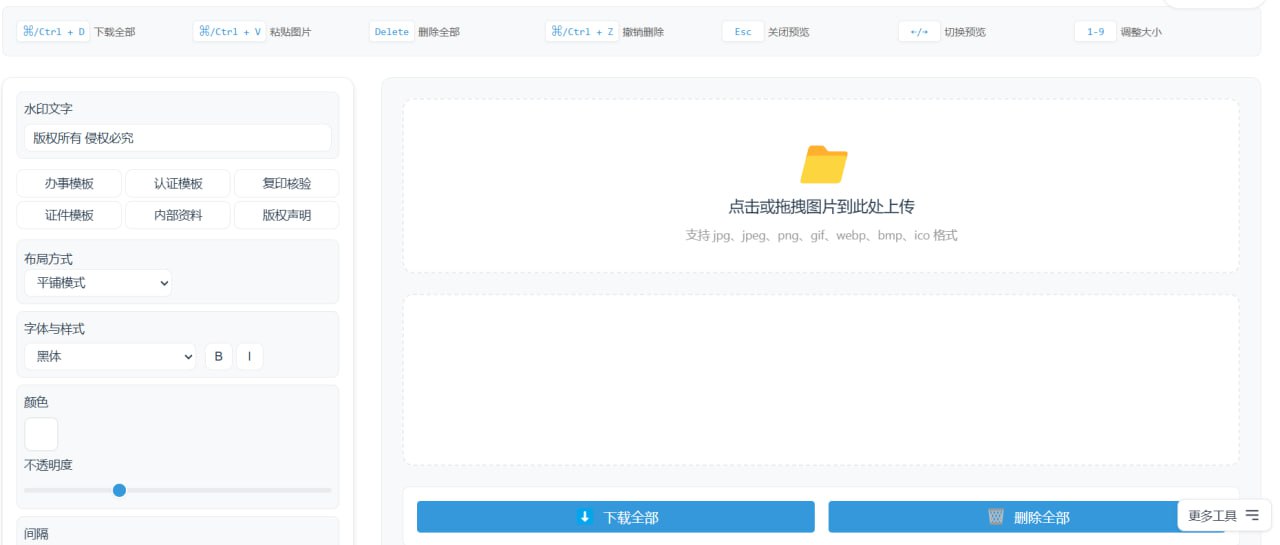Apply the 复印核验 template

(286, 184)
